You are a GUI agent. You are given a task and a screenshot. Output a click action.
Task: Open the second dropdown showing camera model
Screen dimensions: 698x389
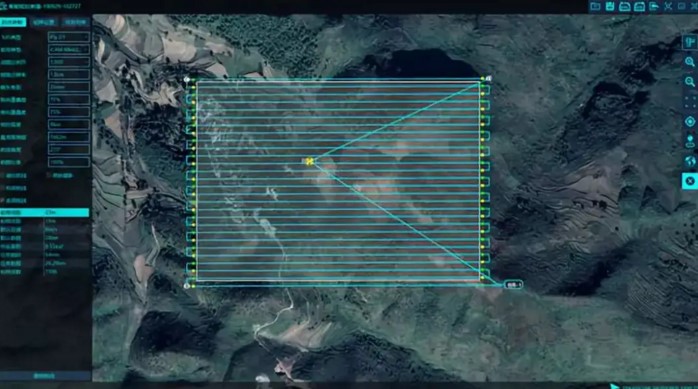(x=69, y=49)
